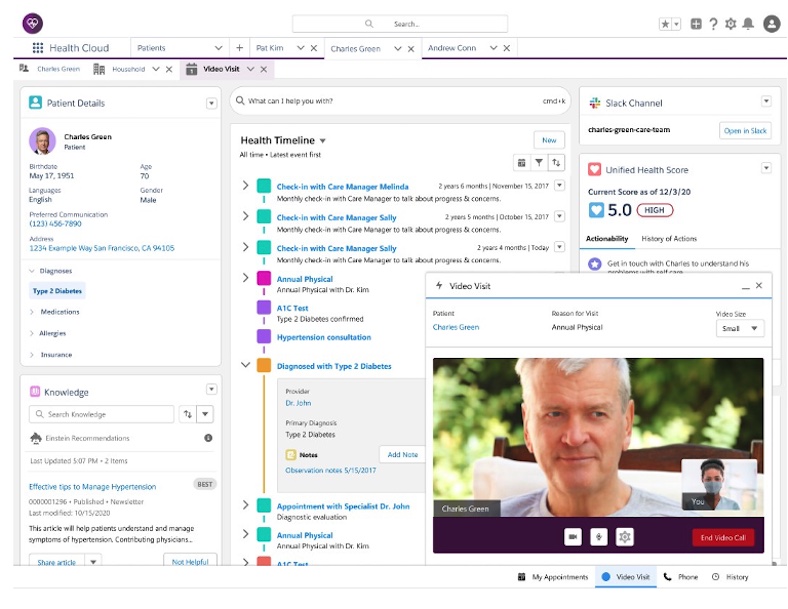This screenshot has width=788, height=609.
Task: Collapse Diagnosed with Type 2 Diabetes event
Action: coord(245,366)
